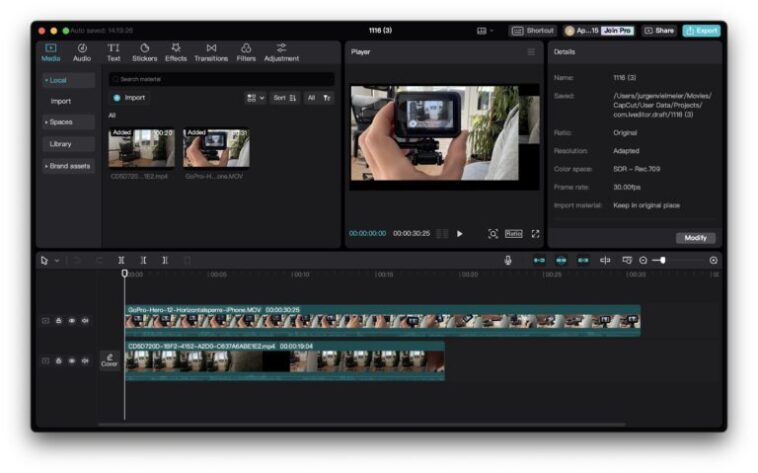Select Import in the sidebar

[60, 101]
